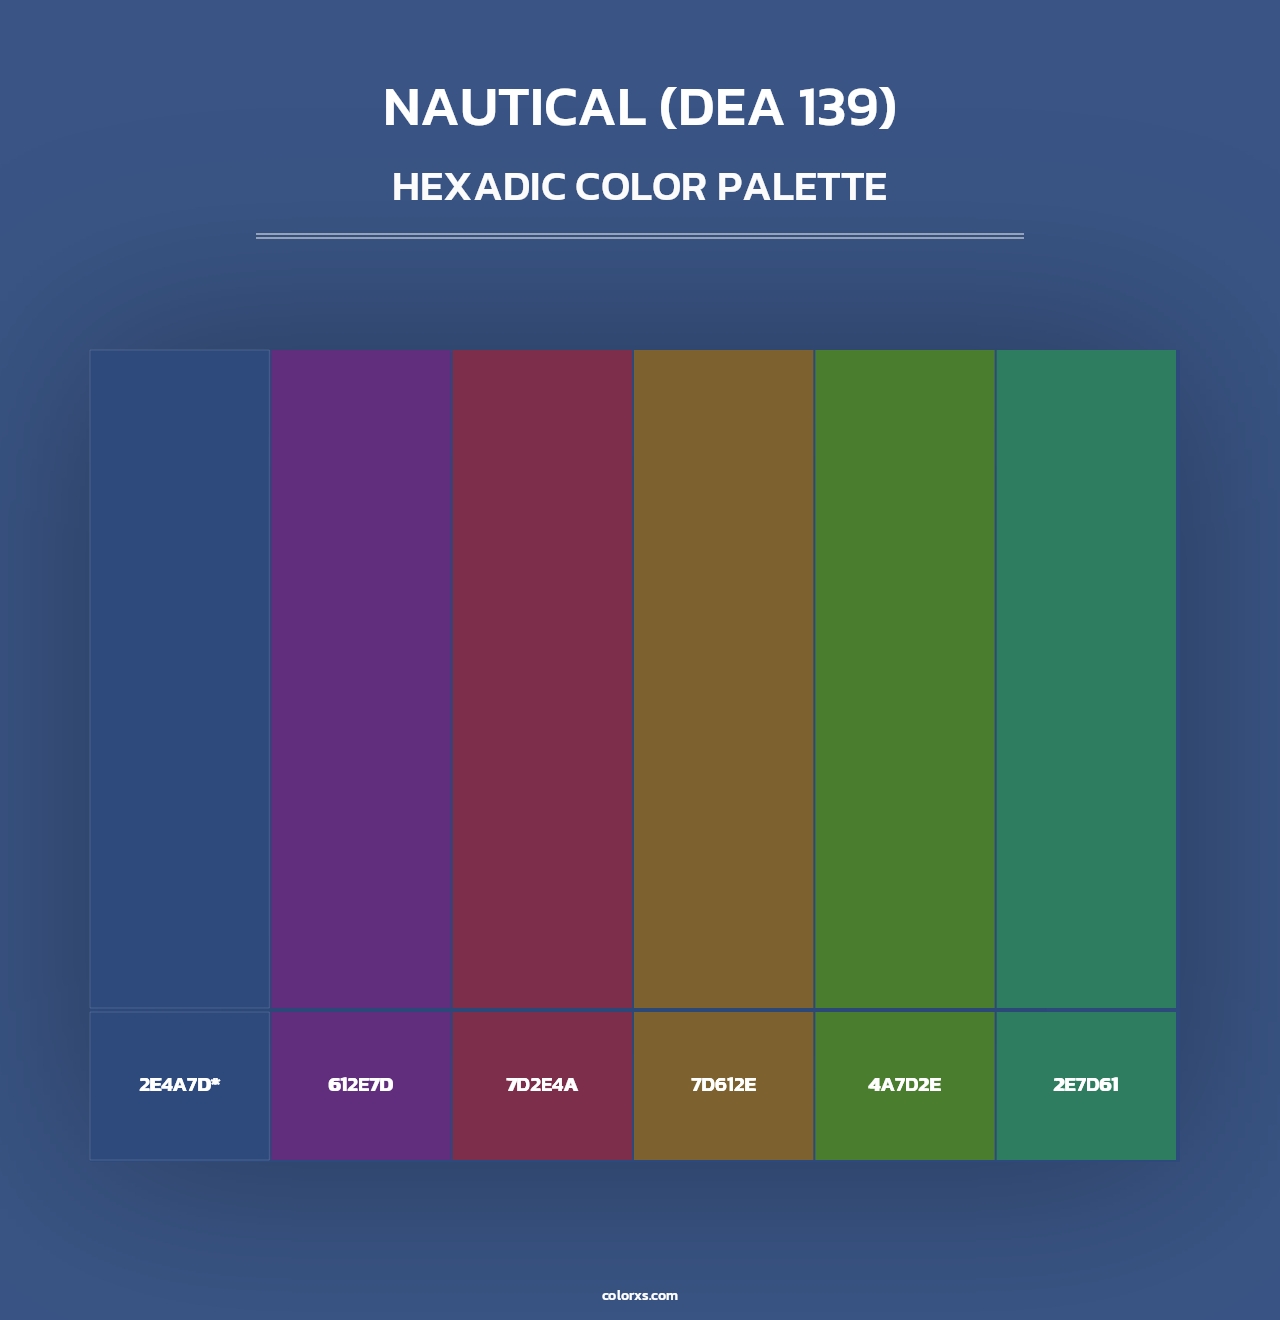
Task: Click the horizontal divider line under subtitle
Action: pos(640,237)
